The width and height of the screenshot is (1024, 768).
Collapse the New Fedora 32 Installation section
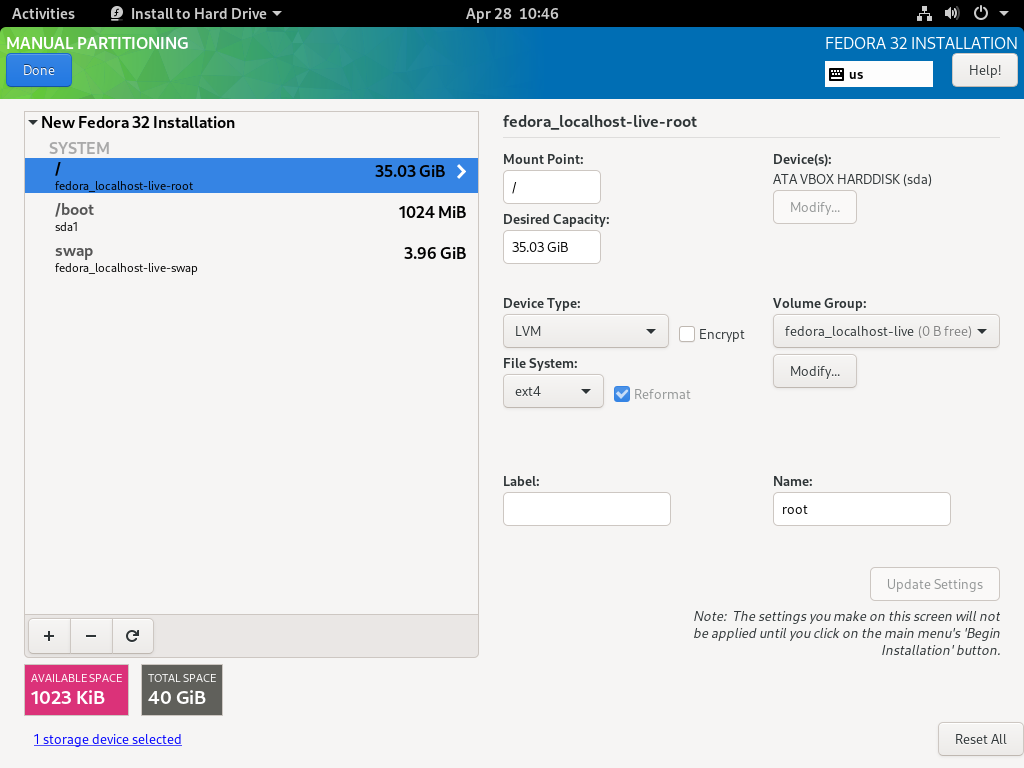pyautogui.click(x=33, y=122)
